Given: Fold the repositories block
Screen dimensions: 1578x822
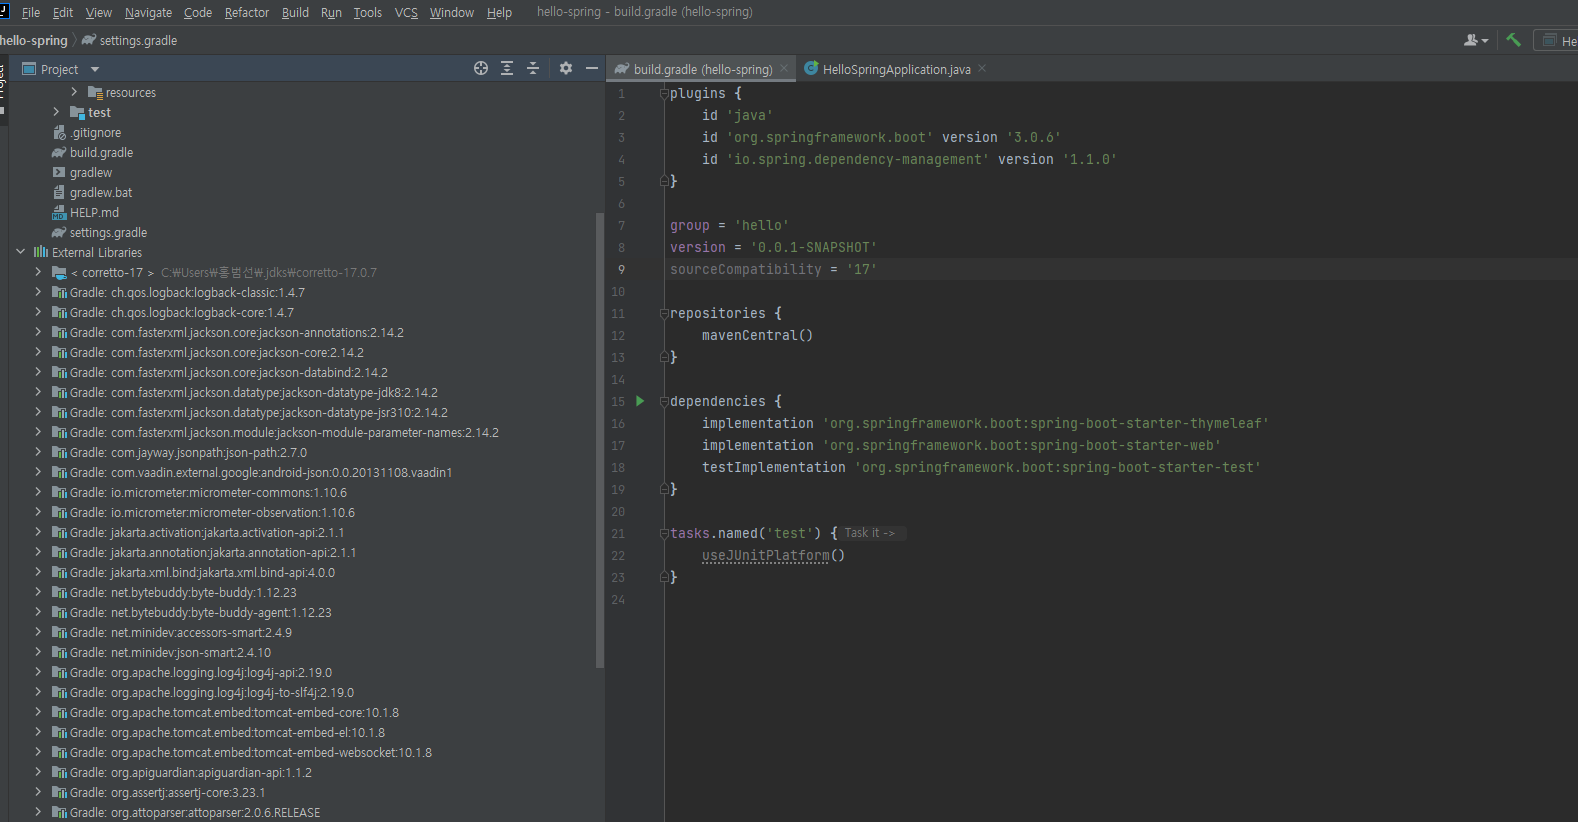Looking at the screenshot, I should [x=664, y=313].
